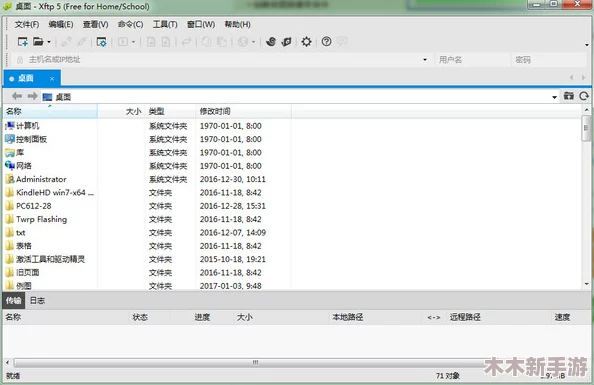Open session properties window icon
The width and height of the screenshot is (594, 385).
coord(102,42)
